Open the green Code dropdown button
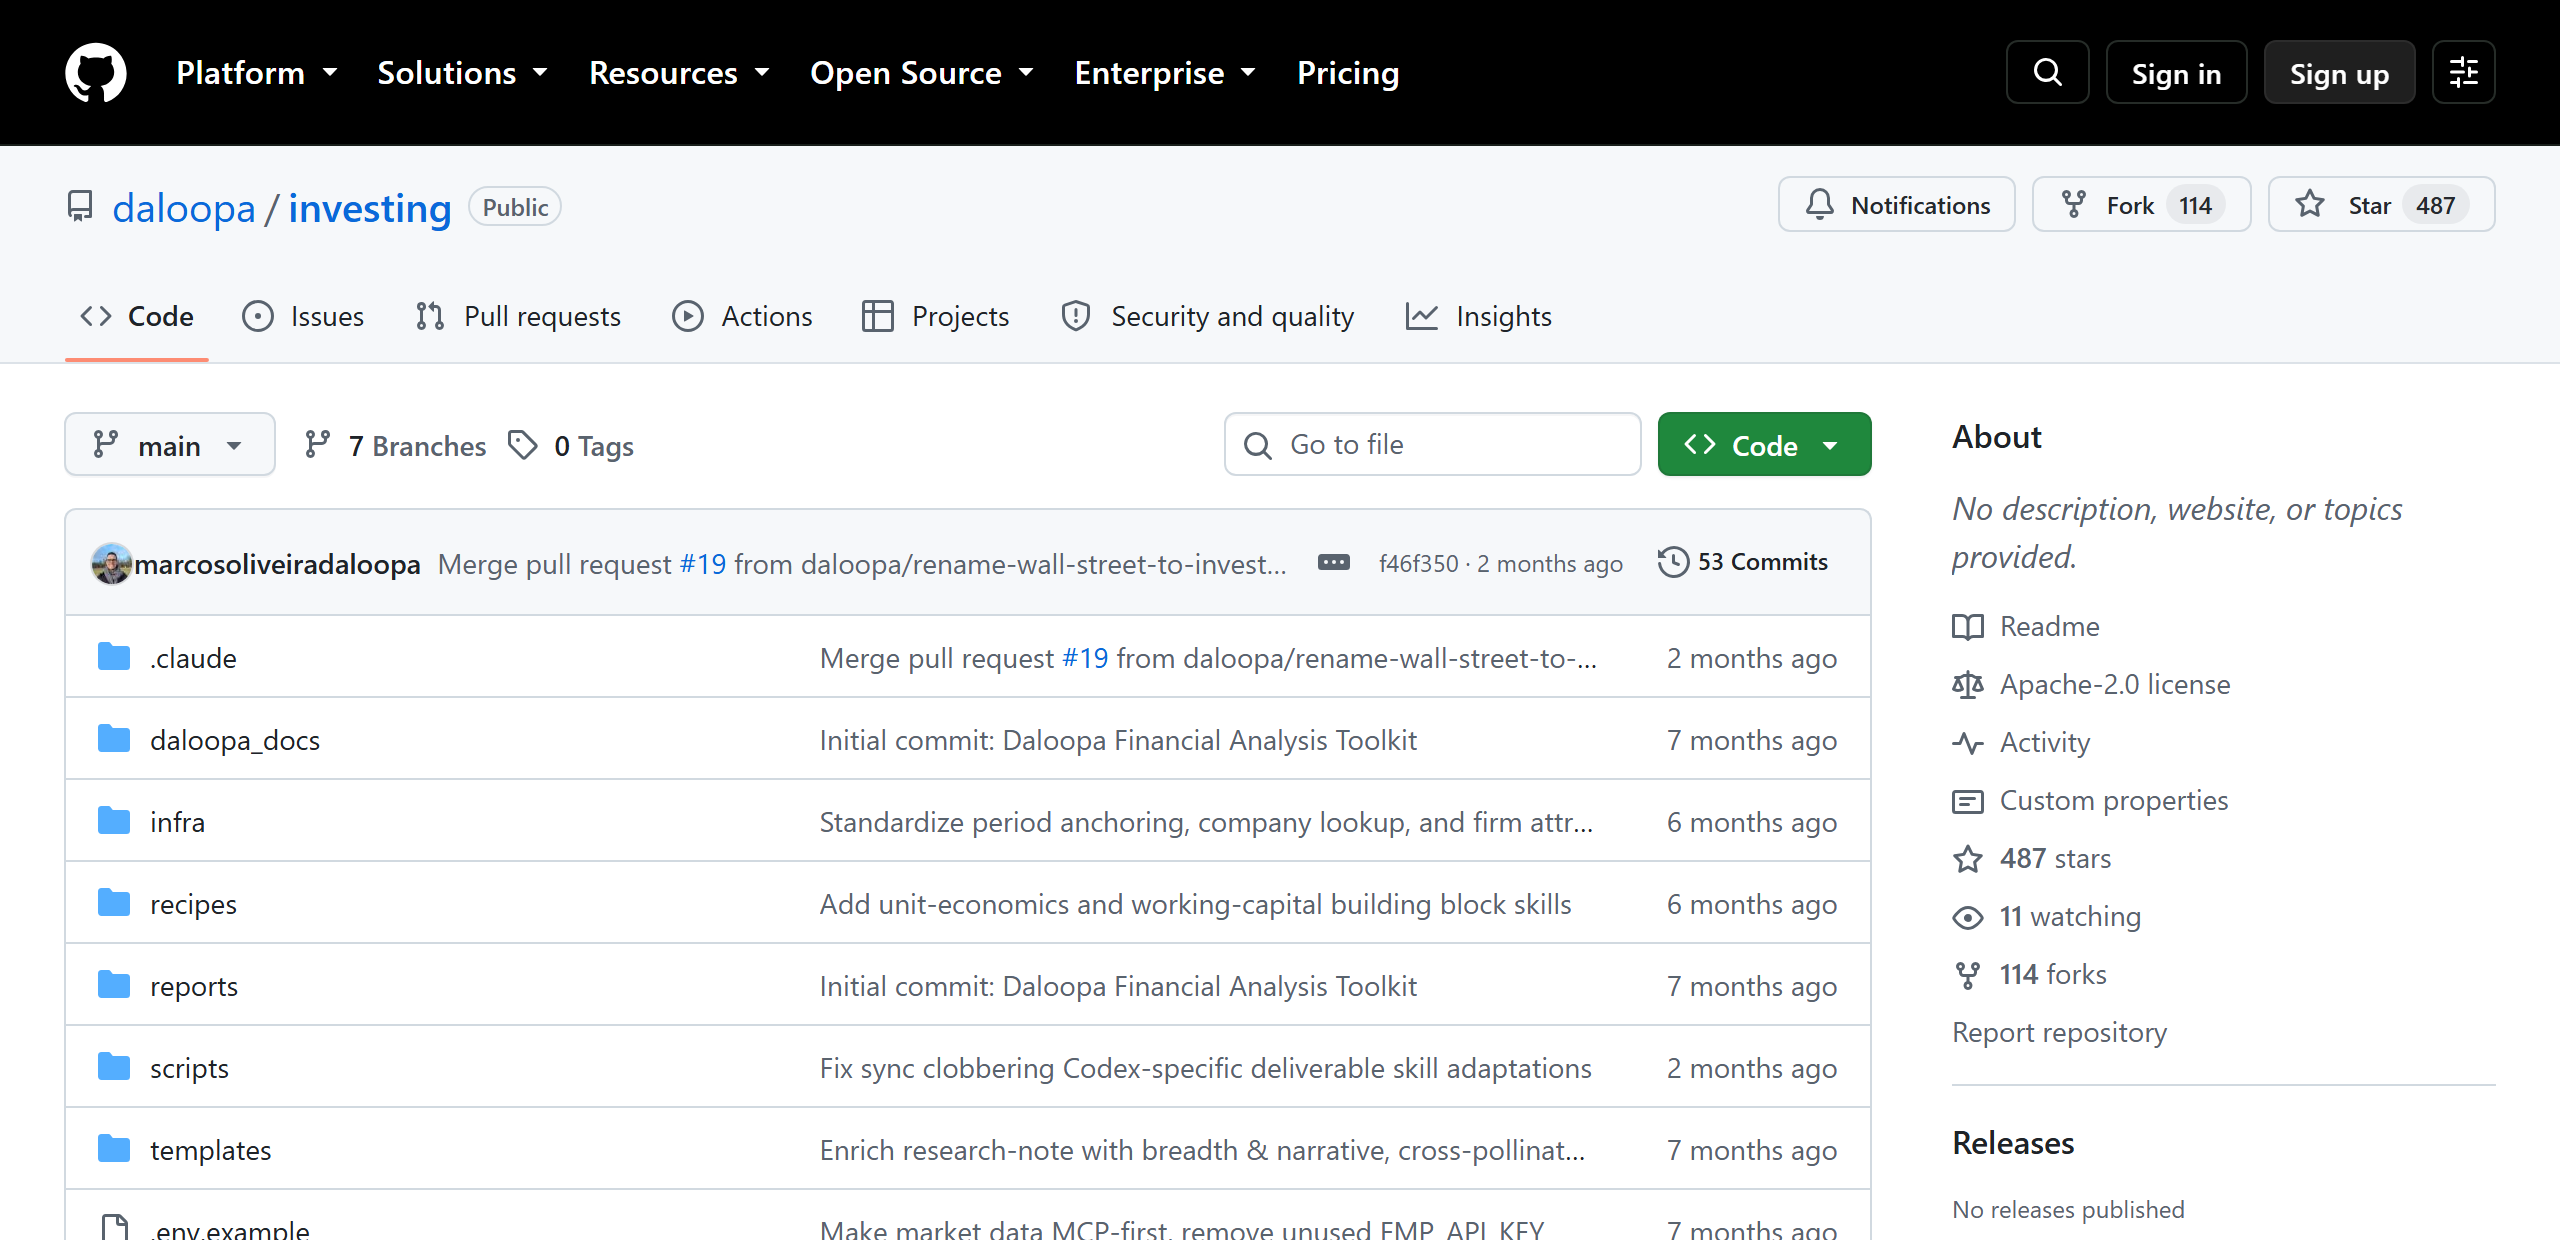Viewport: 2560px width, 1240px height. [1764, 444]
